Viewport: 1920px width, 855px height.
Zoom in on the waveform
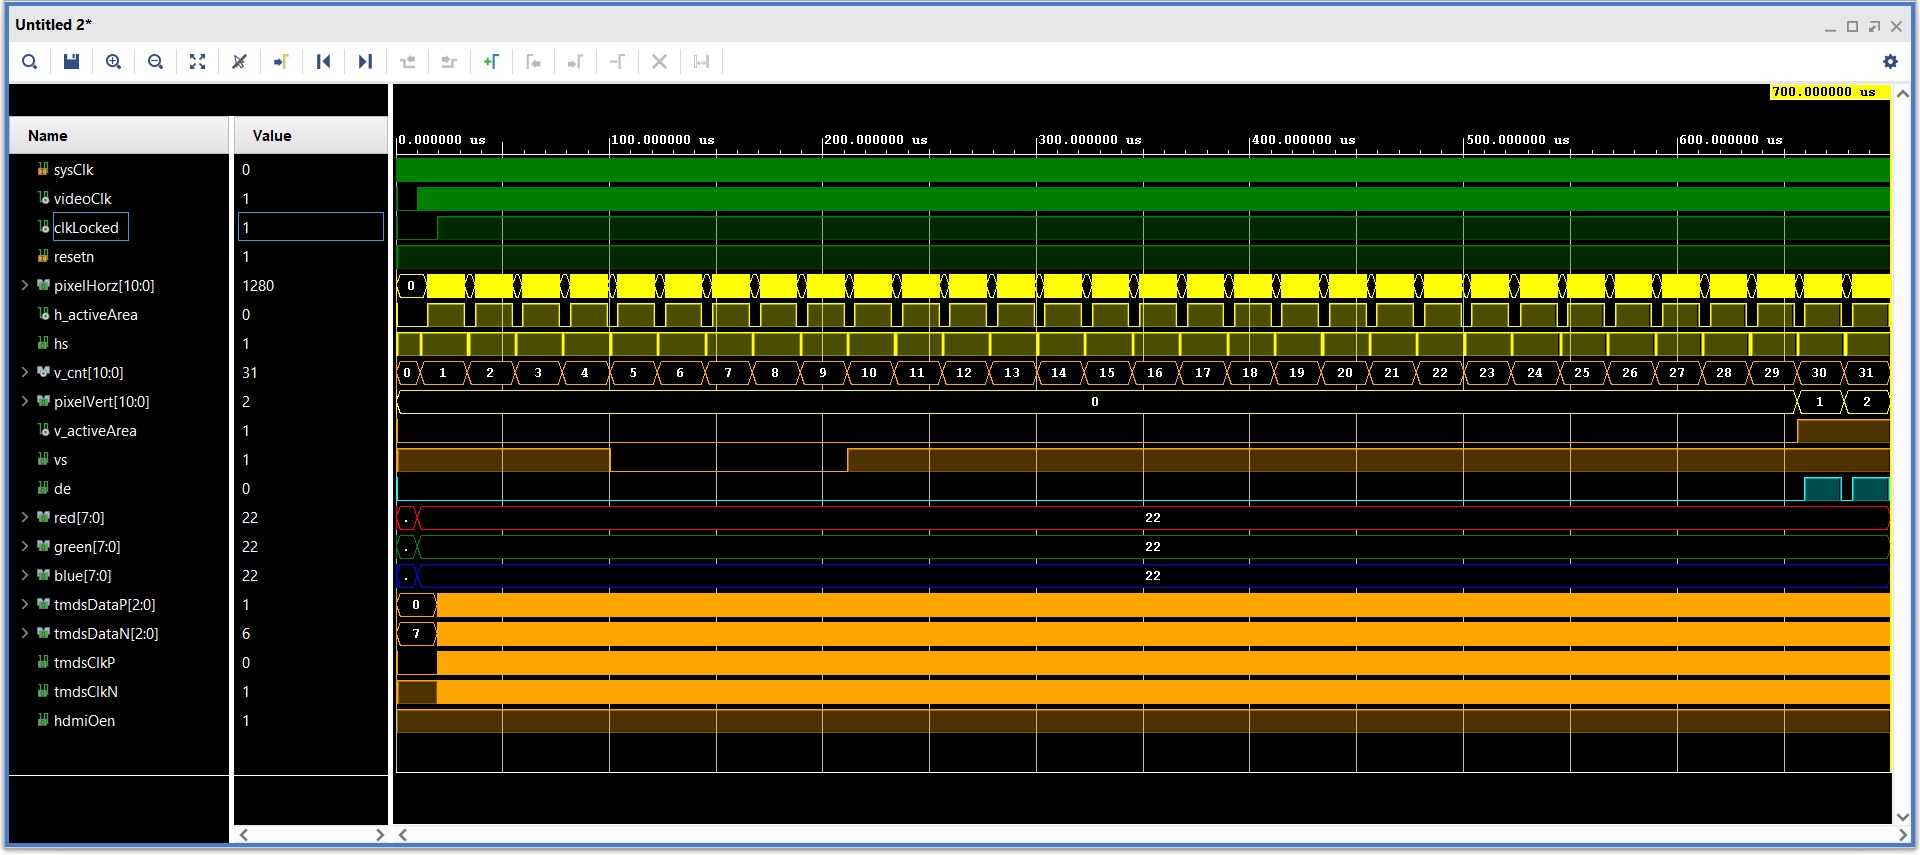point(114,62)
